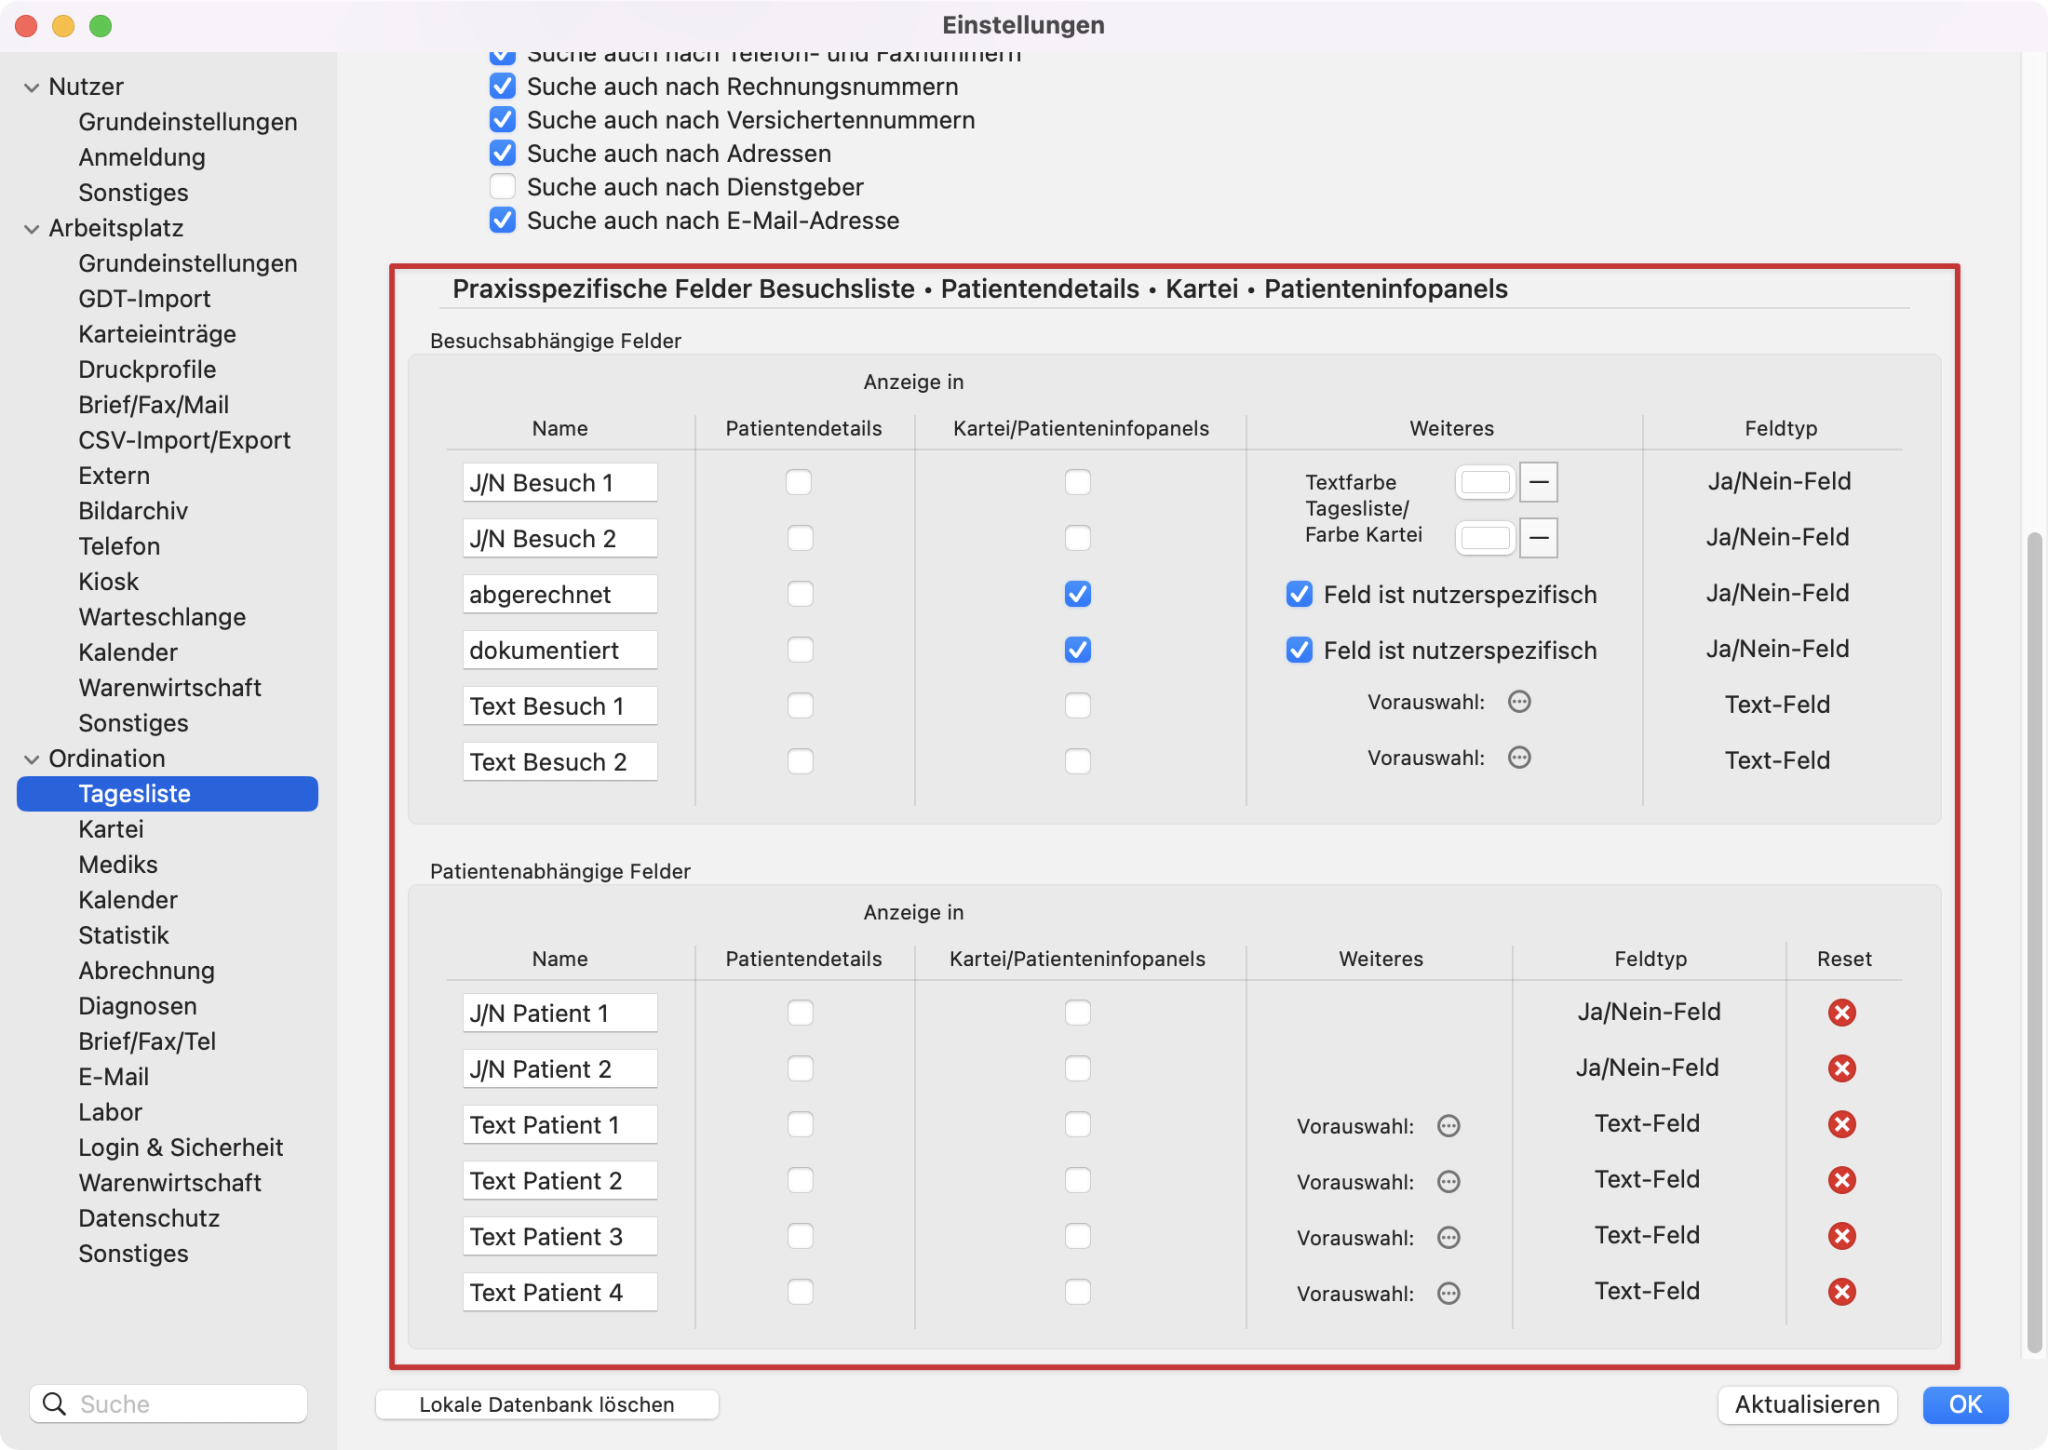Click the Aktualisieren button

tap(1807, 1404)
